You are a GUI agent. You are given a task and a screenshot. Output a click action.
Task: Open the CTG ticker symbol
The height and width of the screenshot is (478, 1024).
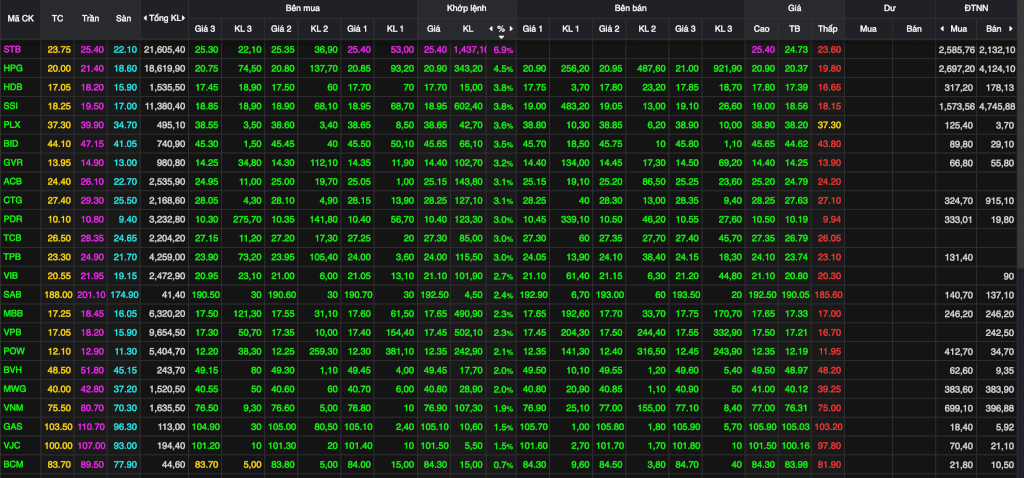[x=12, y=200]
